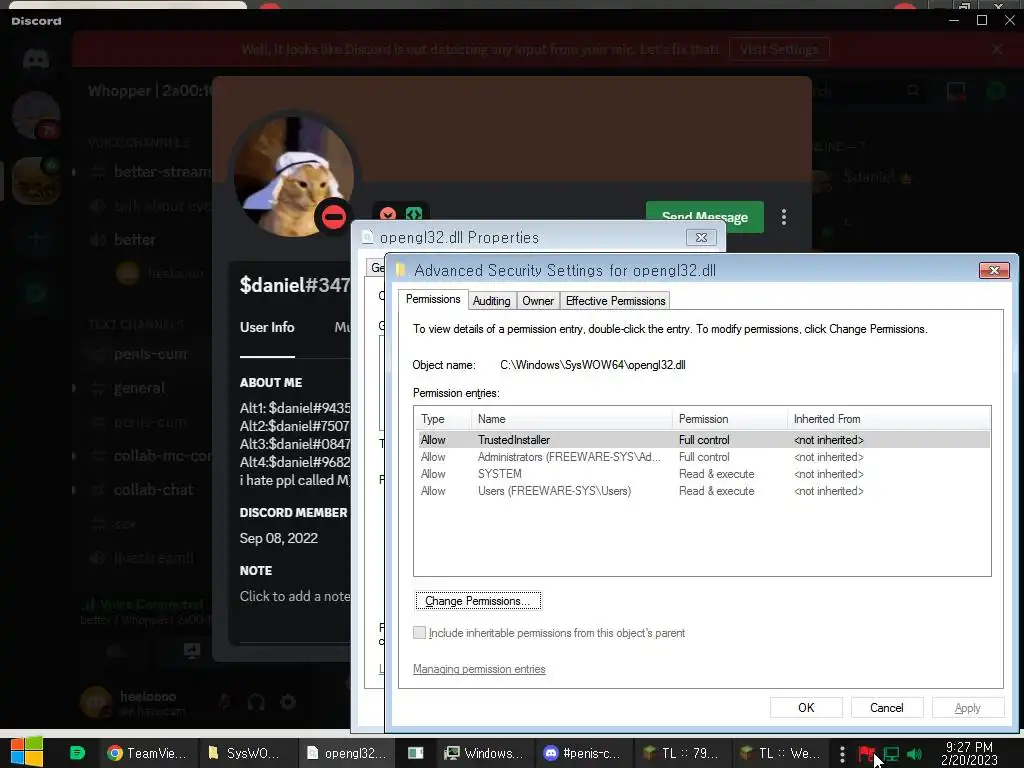Show hidden tray icons overflow
The height and width of the screenshot is (768, 1024).
coord(842,754)
